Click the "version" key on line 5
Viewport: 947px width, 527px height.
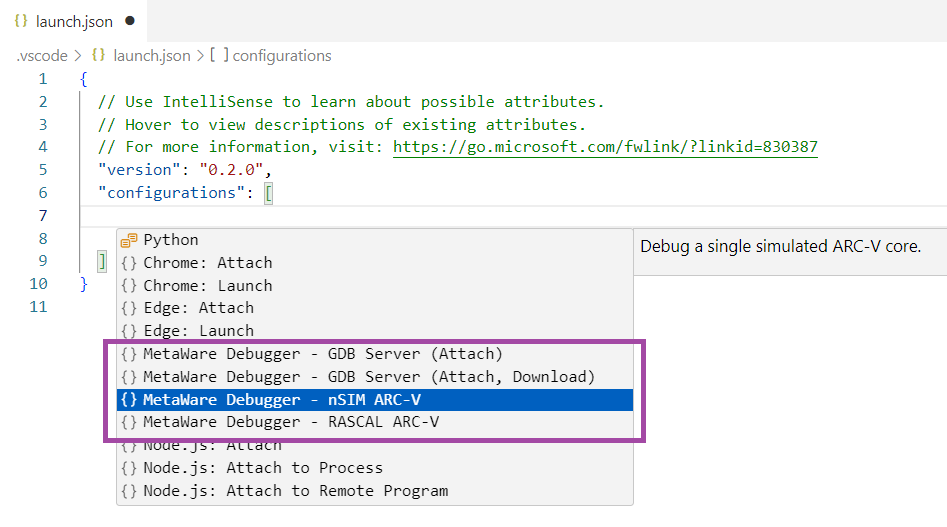pos(139,170)
